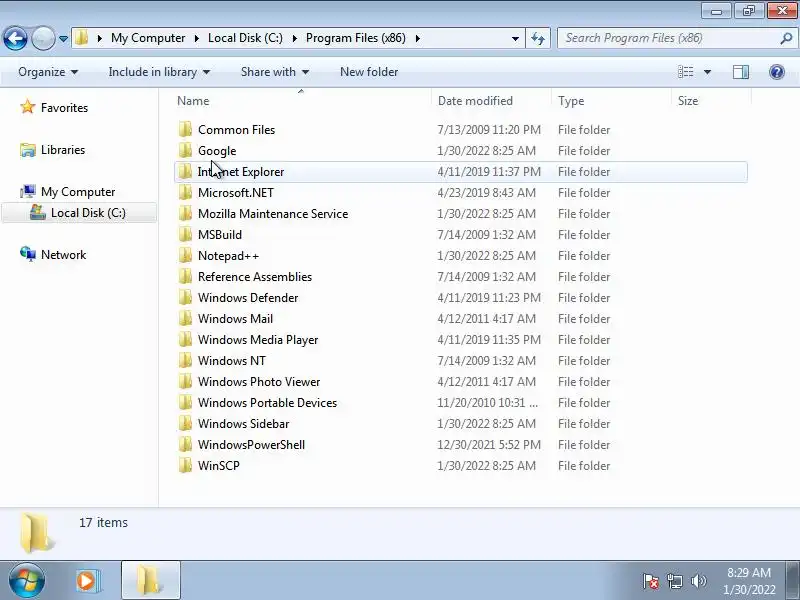The width and height of the screenshot is (800, 600).
Task: Click Local Disk (C:) in the address breadcrumb
Action: (245, 38)
